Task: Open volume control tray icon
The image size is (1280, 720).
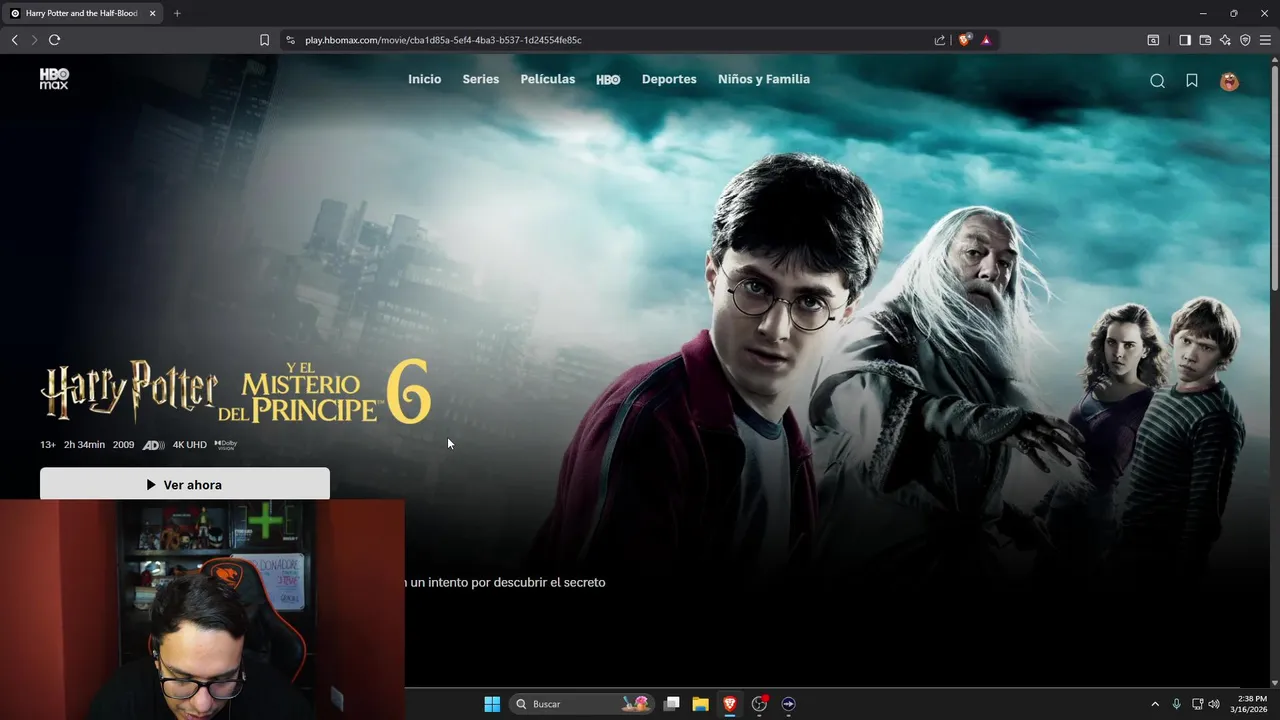Action: click(x=1214, y=704)
